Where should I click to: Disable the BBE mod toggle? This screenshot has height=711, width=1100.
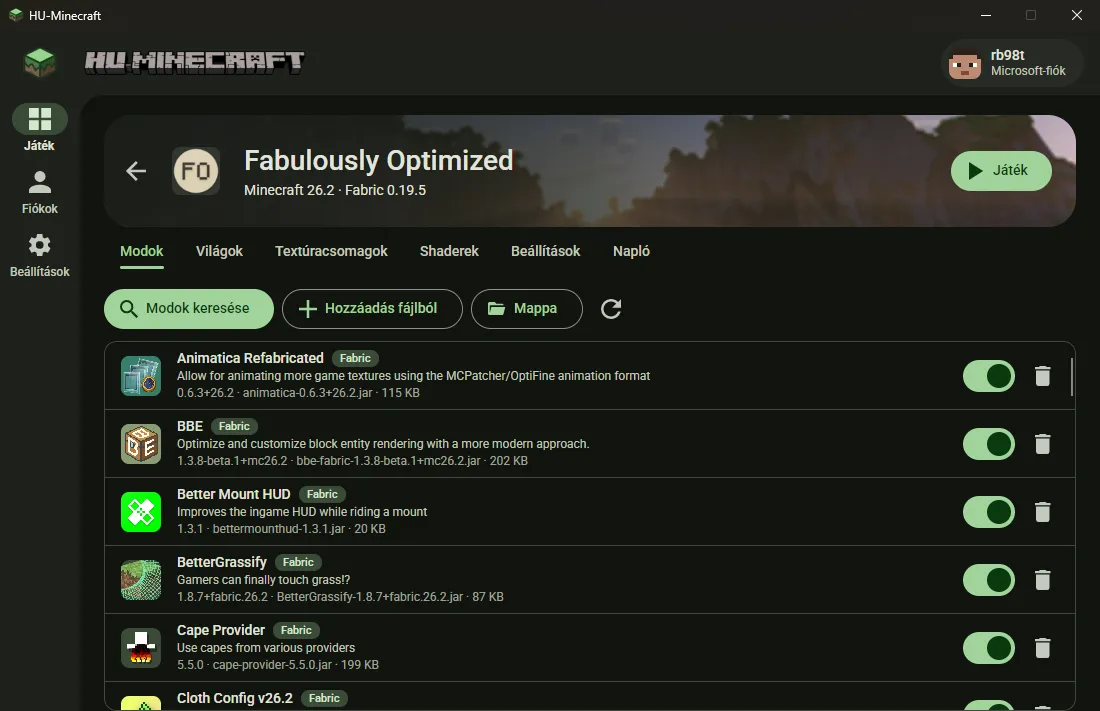point(988,444)
